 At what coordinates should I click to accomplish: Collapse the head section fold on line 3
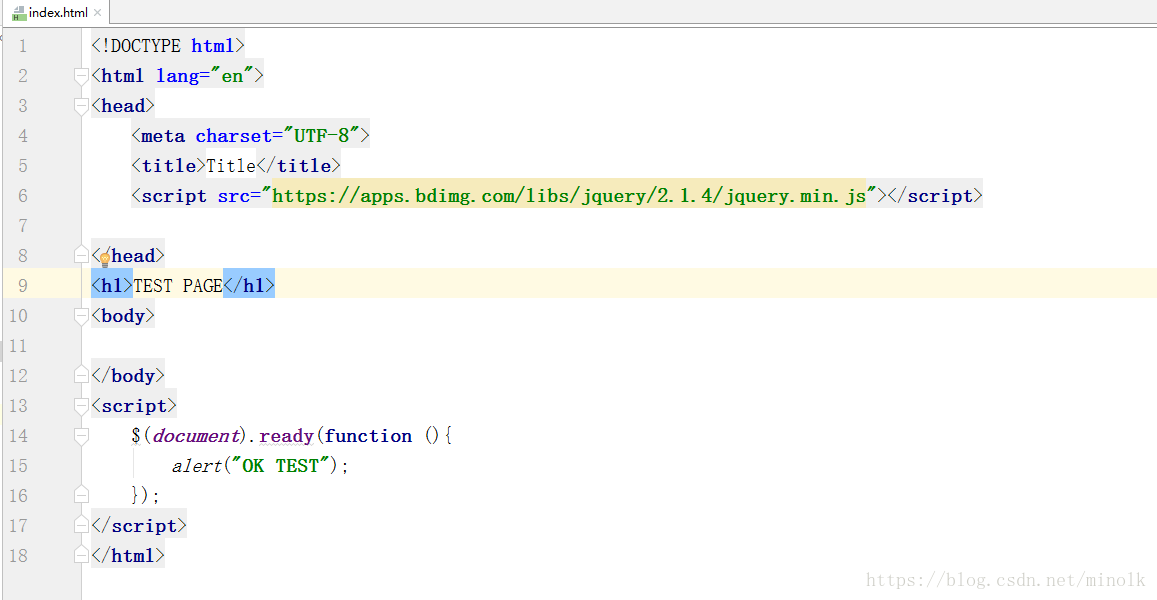pyautogui.click(x=82, y=106)
